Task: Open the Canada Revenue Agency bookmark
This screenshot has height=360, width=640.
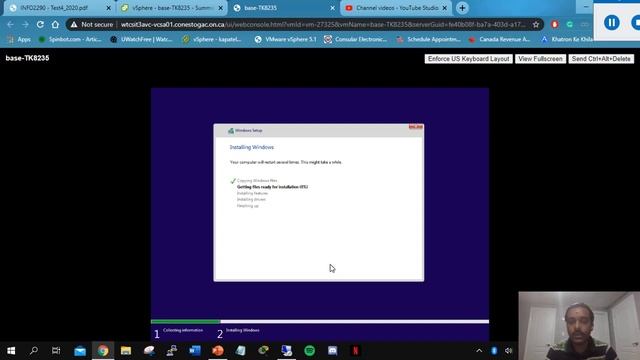Action: (499, 39)
